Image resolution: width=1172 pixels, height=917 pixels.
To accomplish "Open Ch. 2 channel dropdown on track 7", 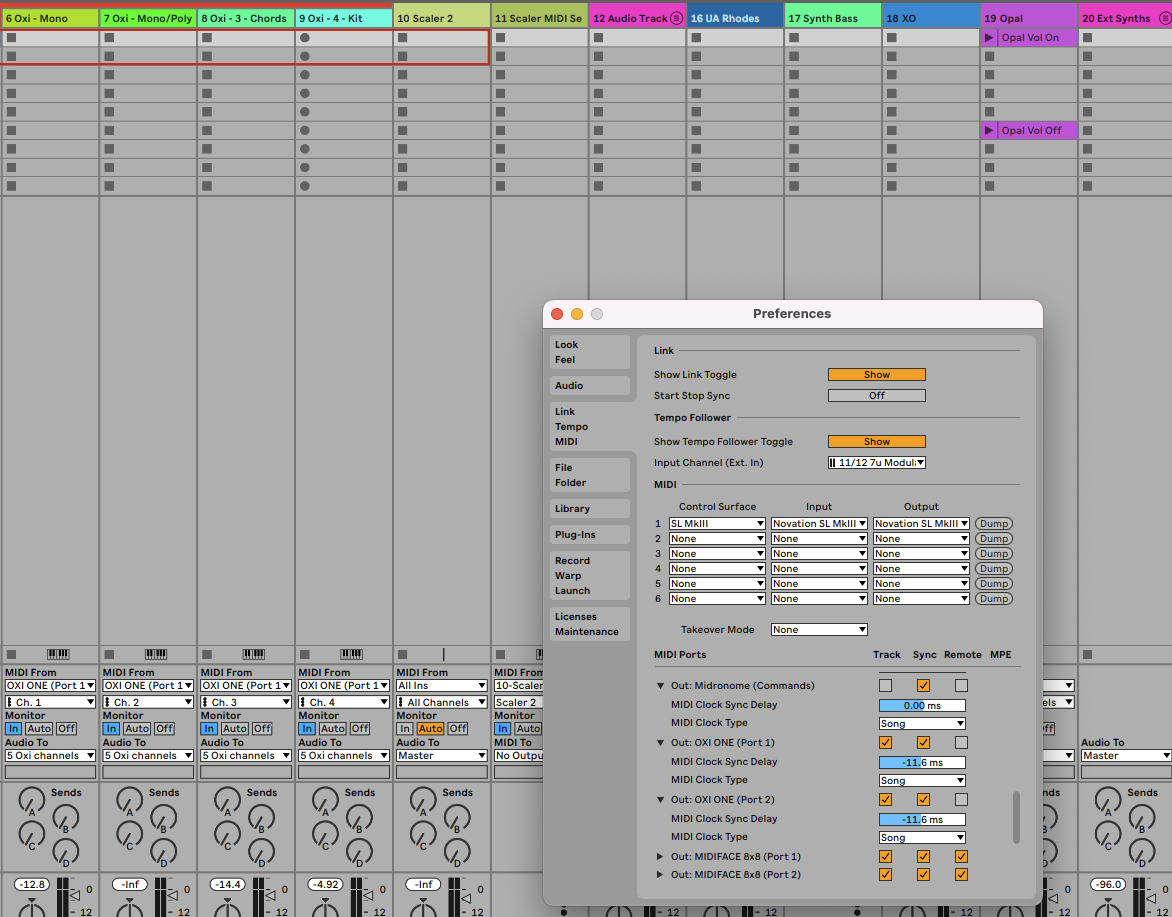I will click(148, 703).
